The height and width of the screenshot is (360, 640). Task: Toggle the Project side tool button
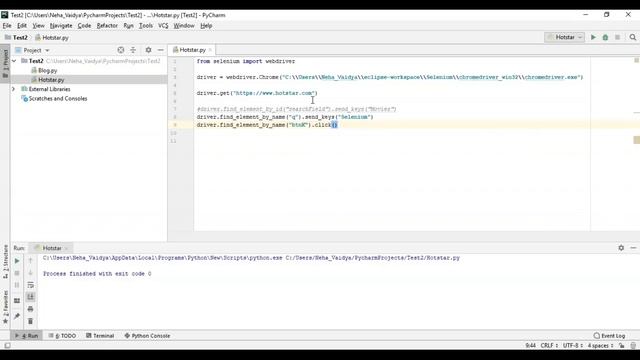tap(5, 63)
